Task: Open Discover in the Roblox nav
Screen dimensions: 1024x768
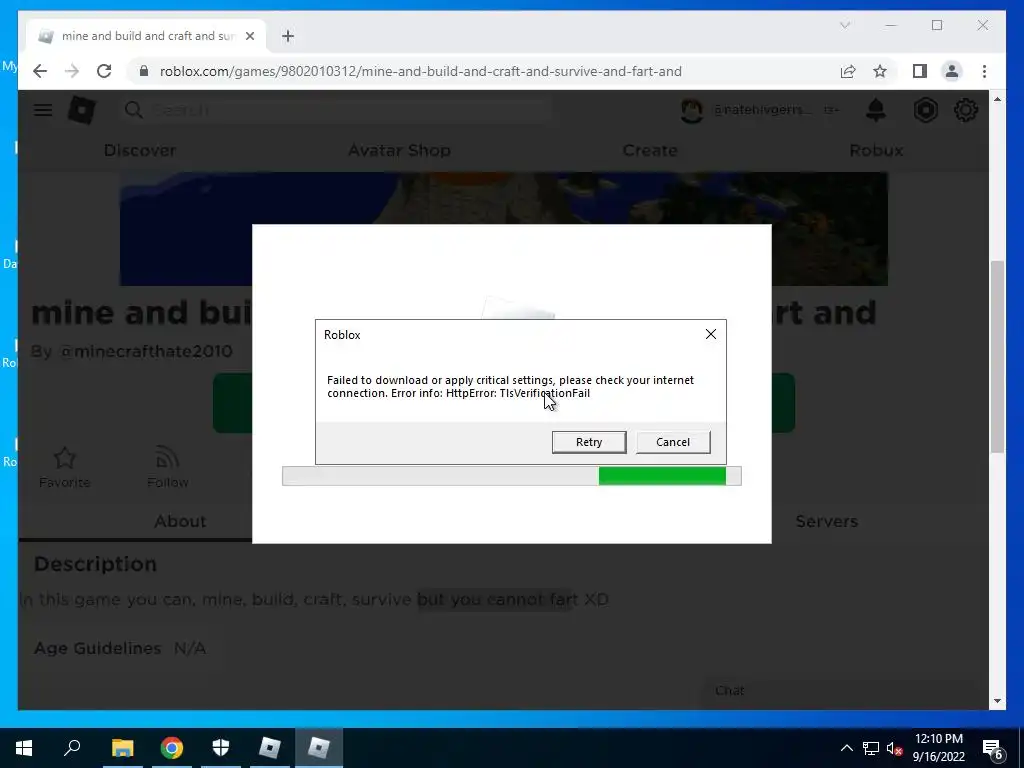Action: click(140, 150)
